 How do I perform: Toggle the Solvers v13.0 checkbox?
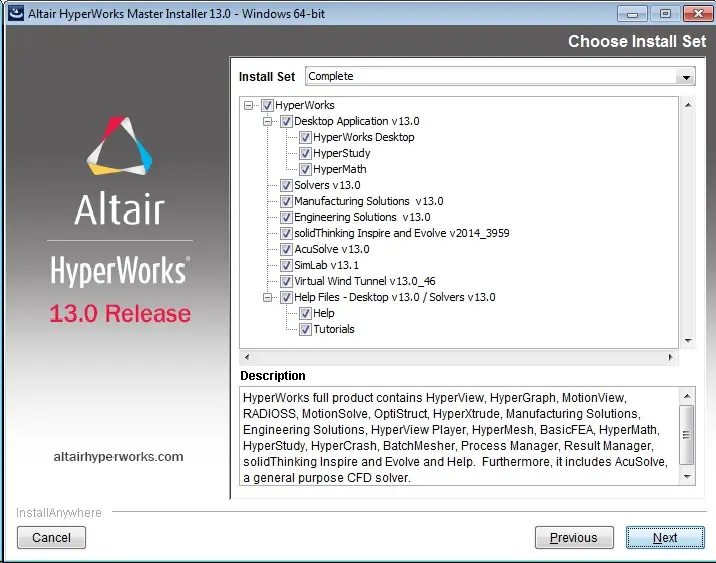pos(286,185)
